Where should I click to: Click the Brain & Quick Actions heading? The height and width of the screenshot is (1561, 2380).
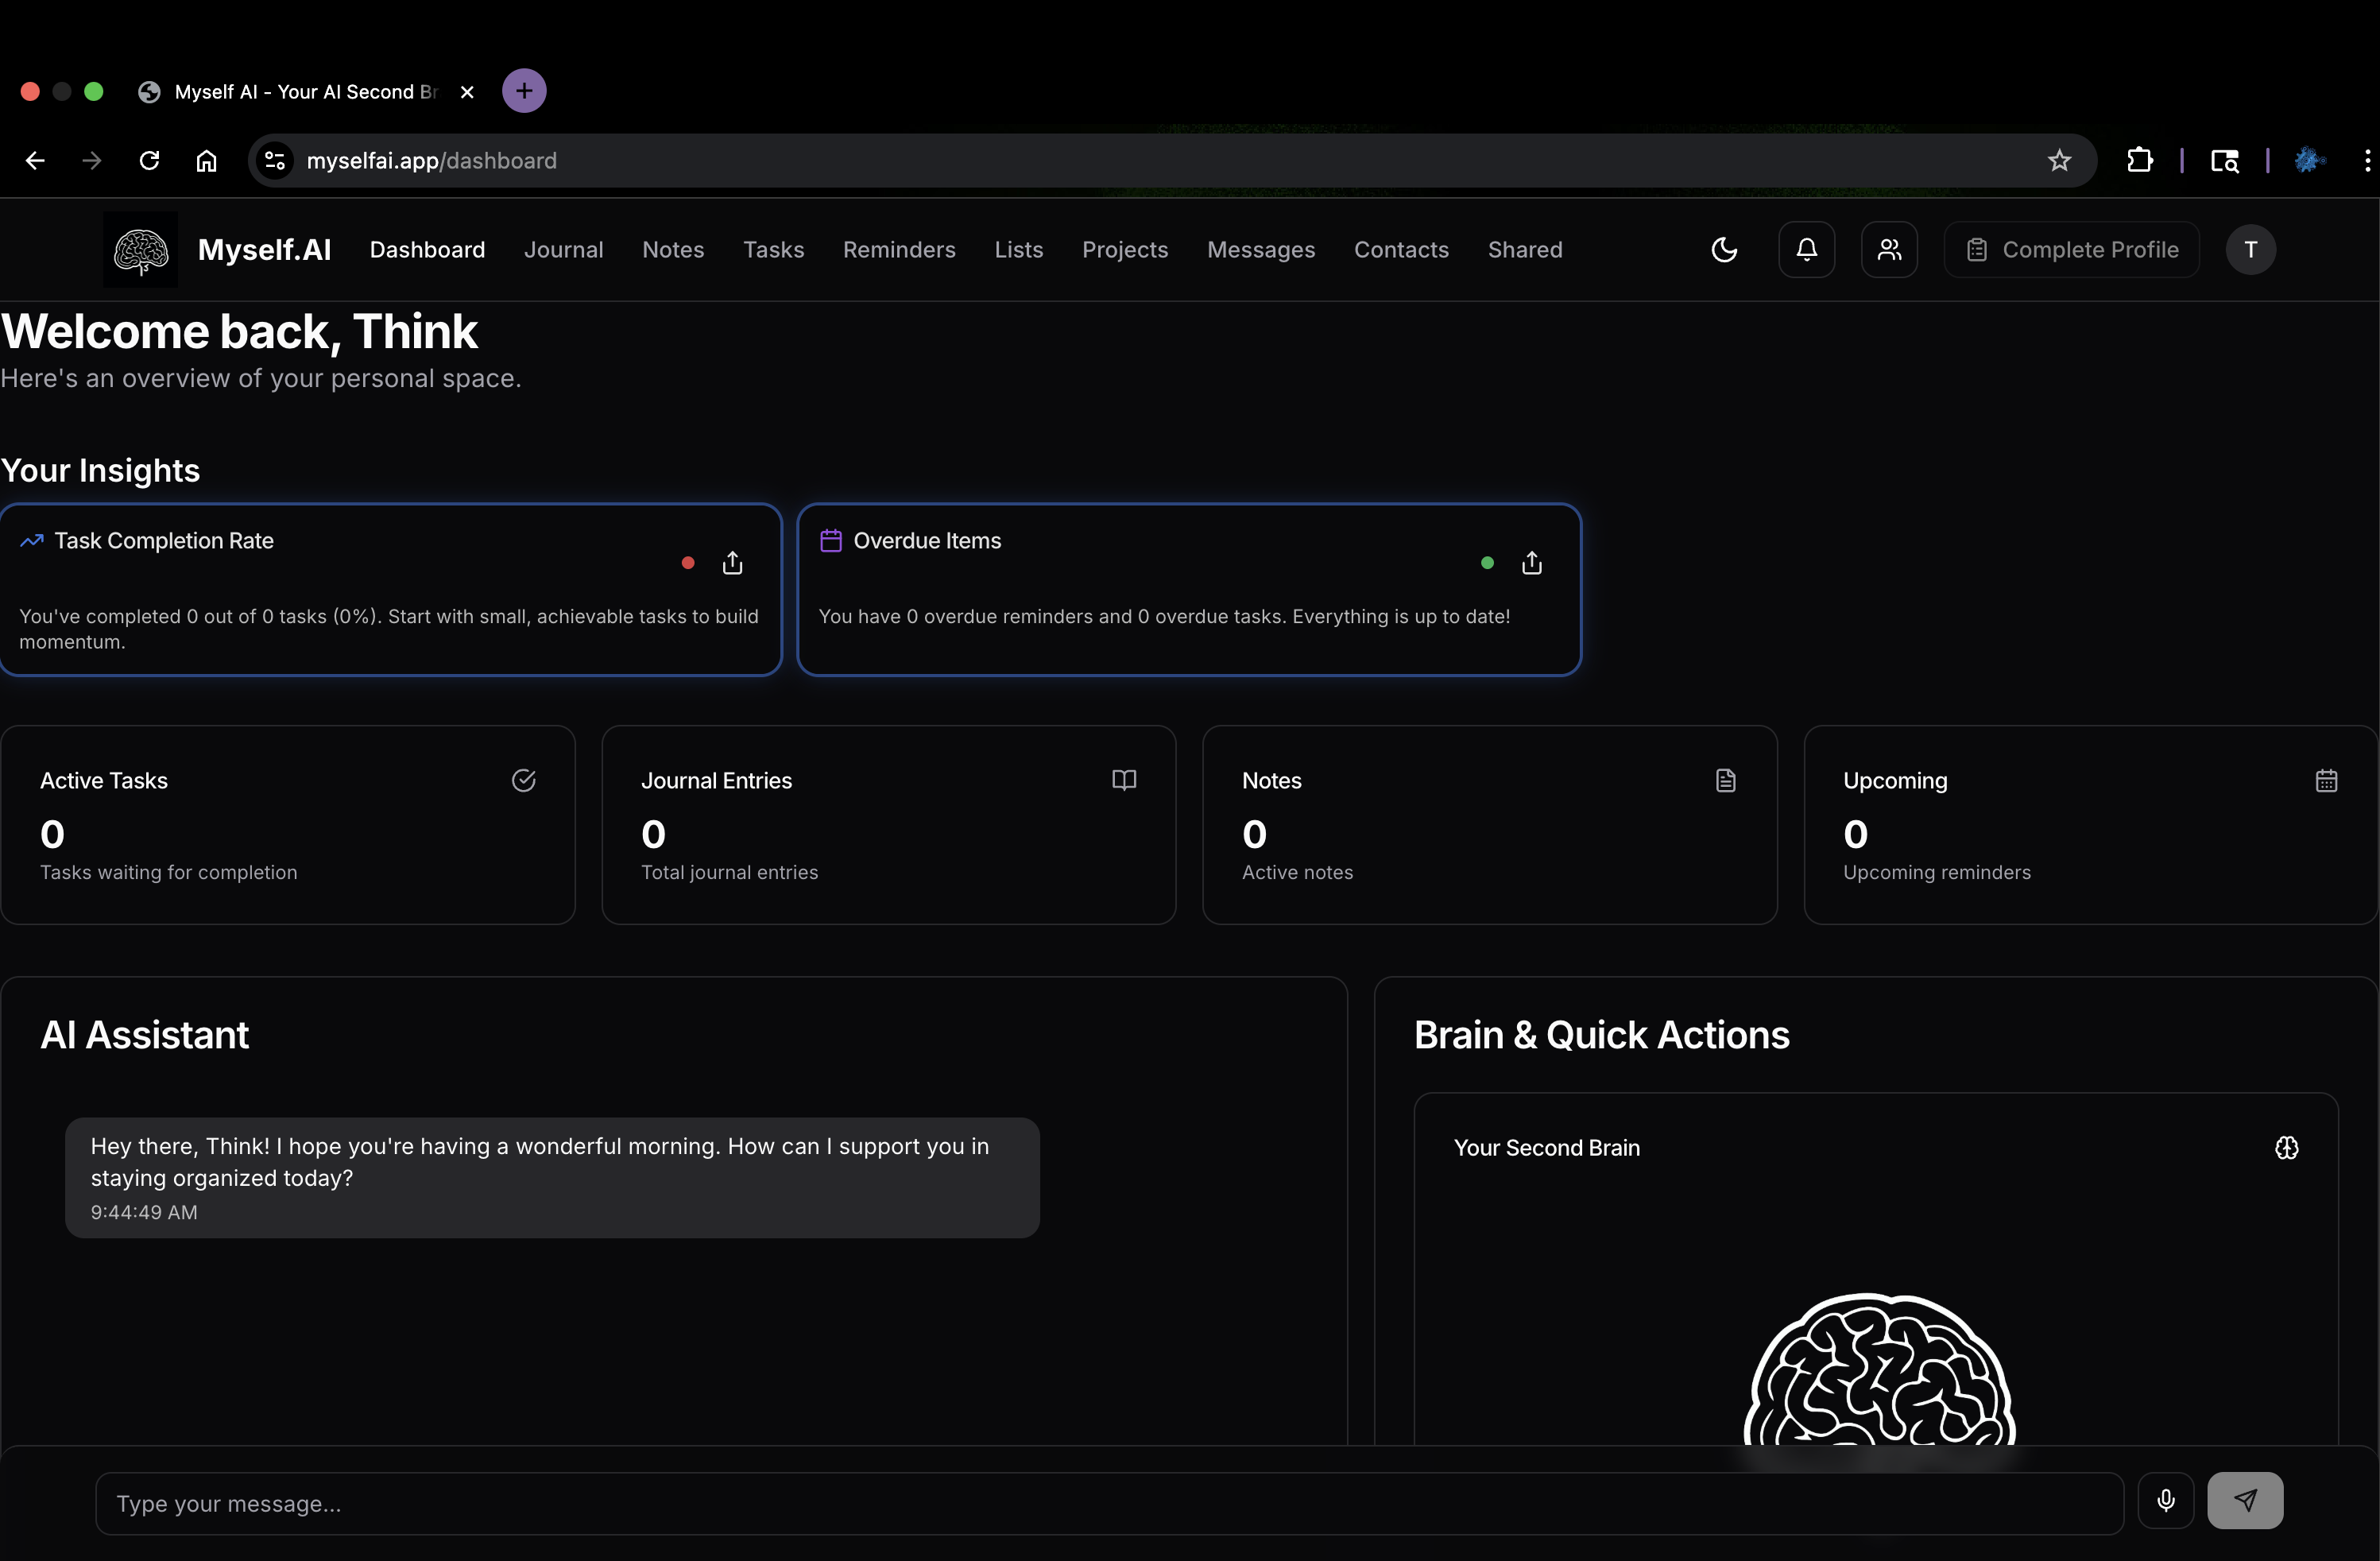(1601, 1035)
